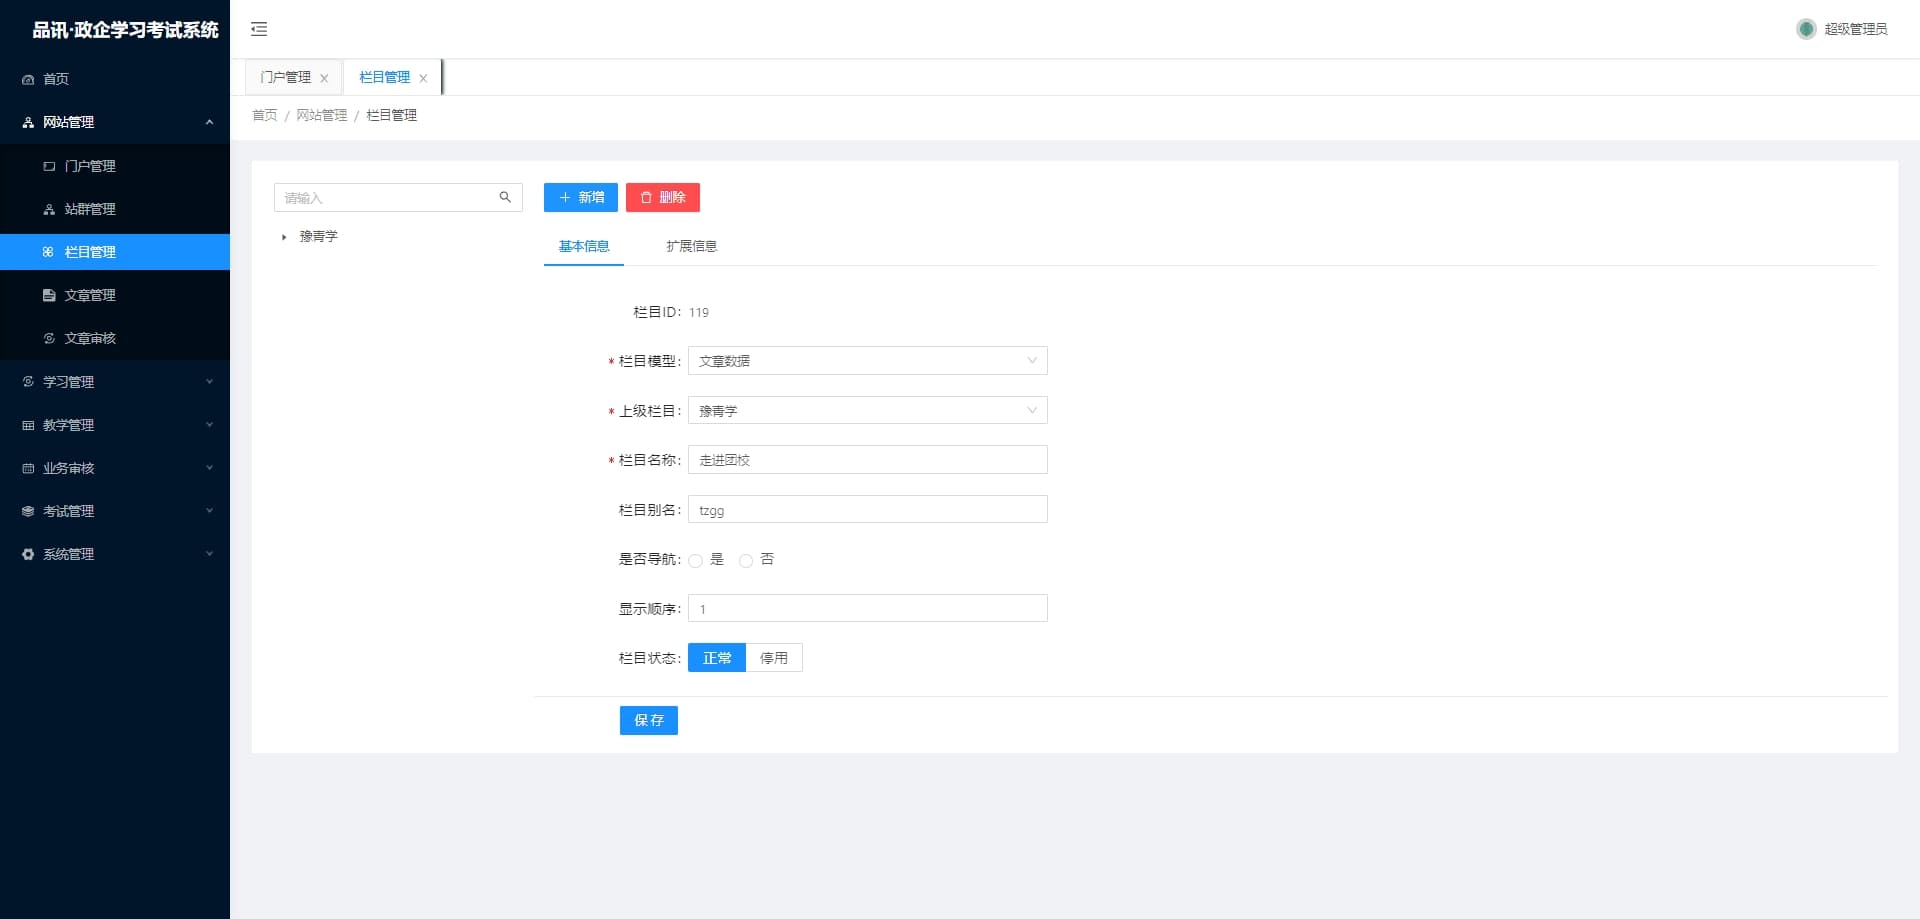Expand the 系统管理 menu chevron
The image size is (1920, 919).
[x=209, y=554]
